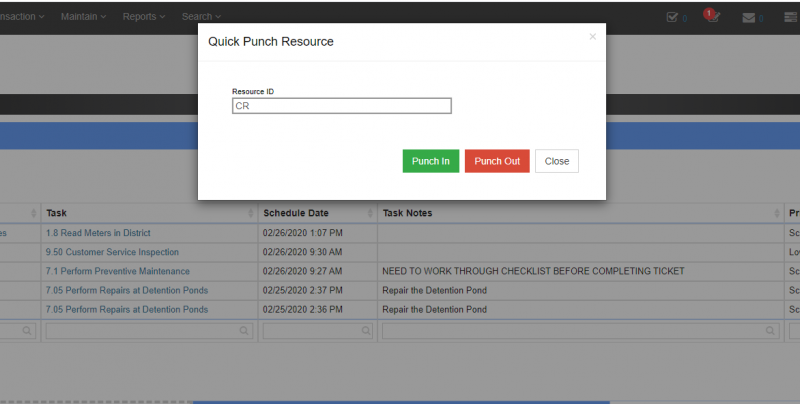Viewport: 800px width, 404px height.
Task: Open the edit notifications icon with red badge
Action: point(712,17)
